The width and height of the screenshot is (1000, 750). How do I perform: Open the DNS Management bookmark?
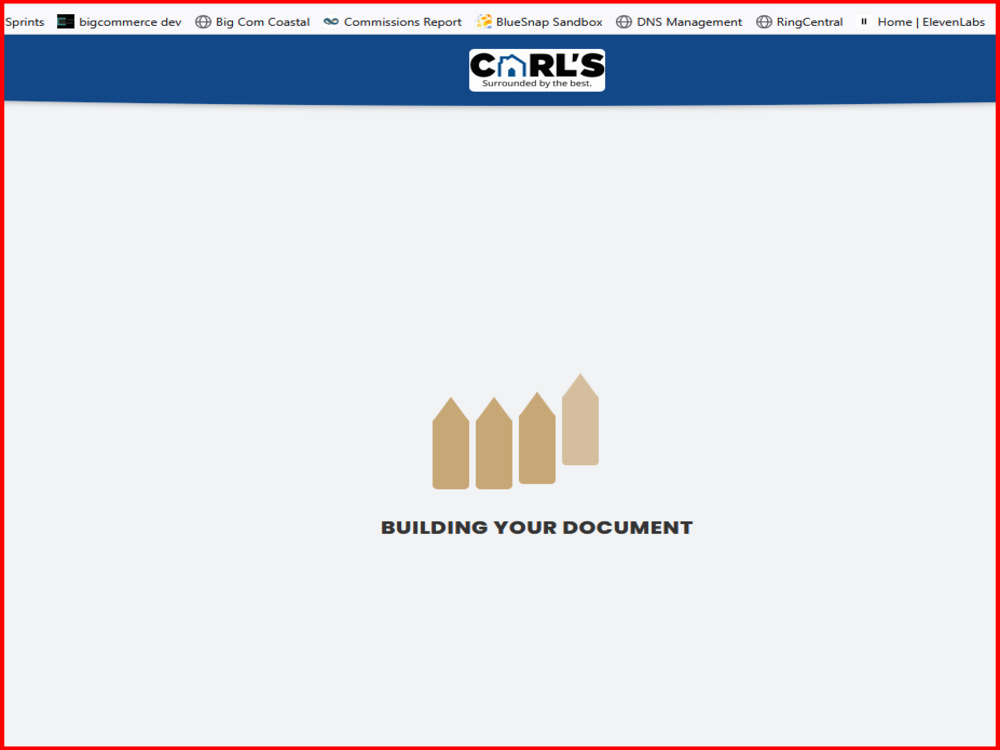click(679, 22)
